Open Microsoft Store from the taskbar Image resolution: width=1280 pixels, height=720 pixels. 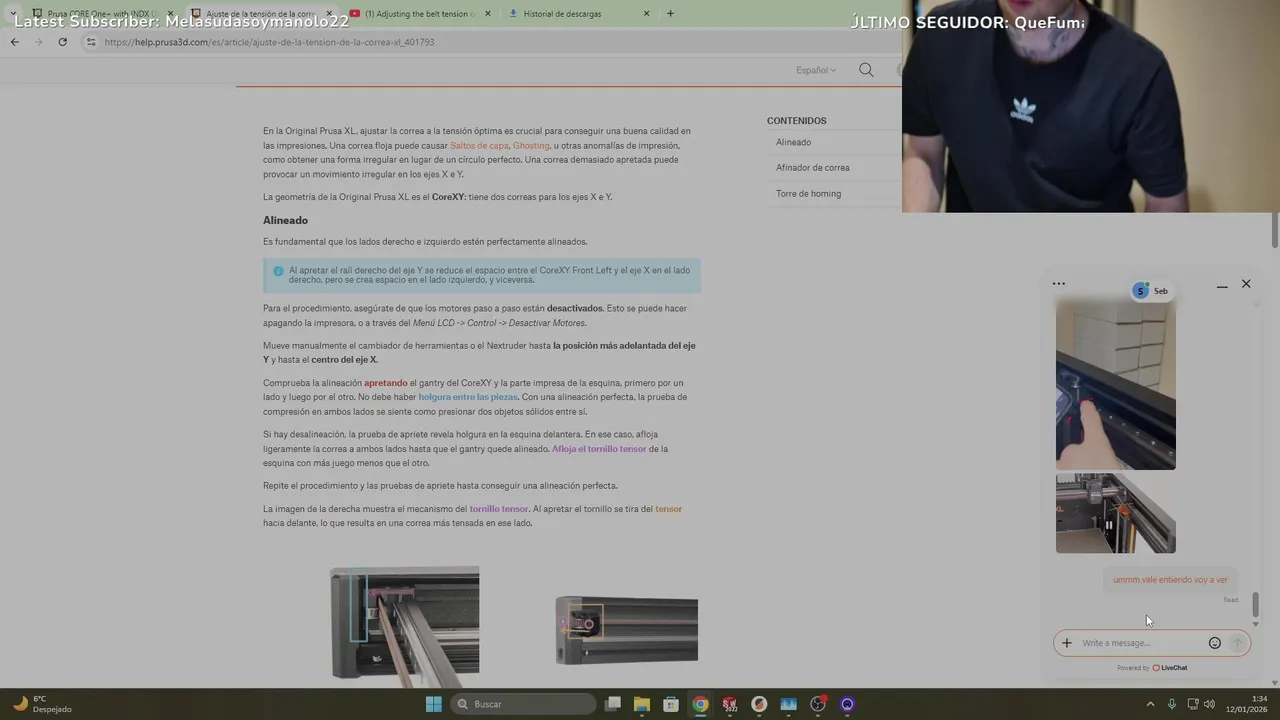coord(671,704)
